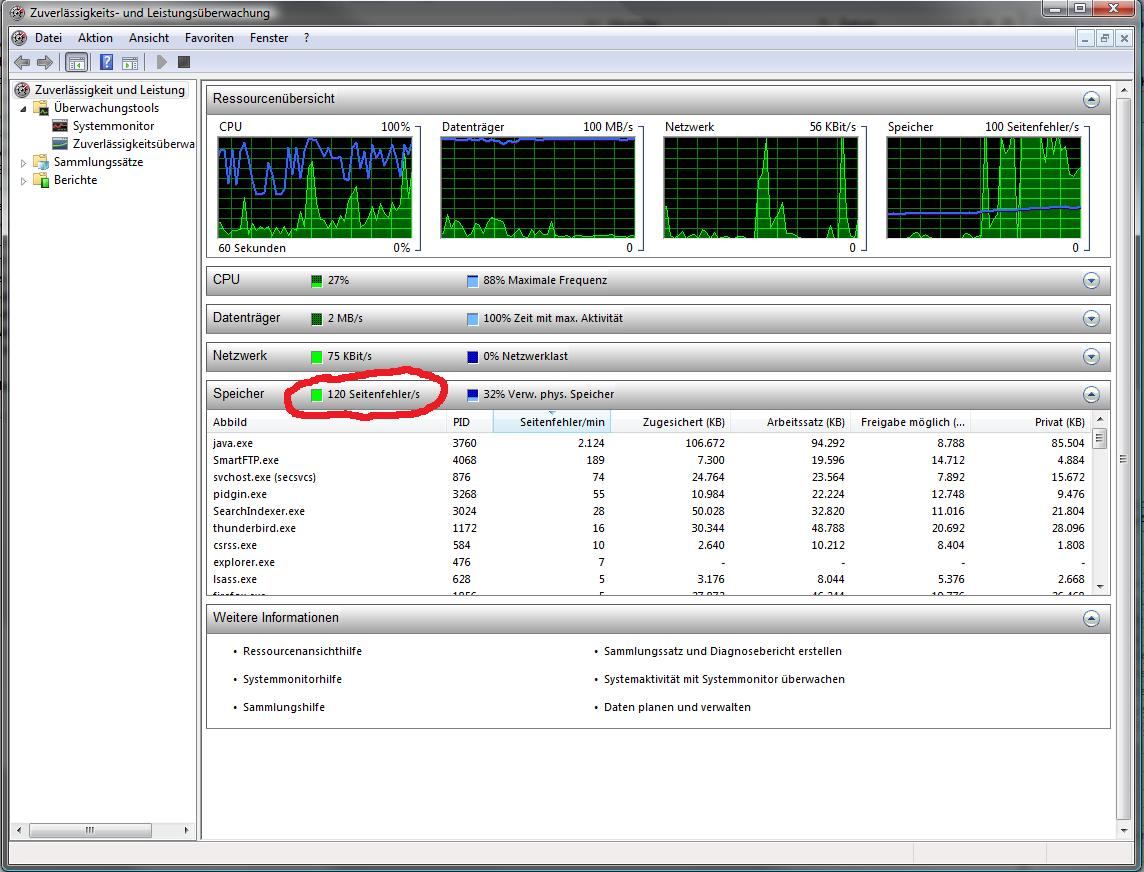
Task: Click the blue swatch beside 88% Maximale Frequenz
Action: pos(473,281)
